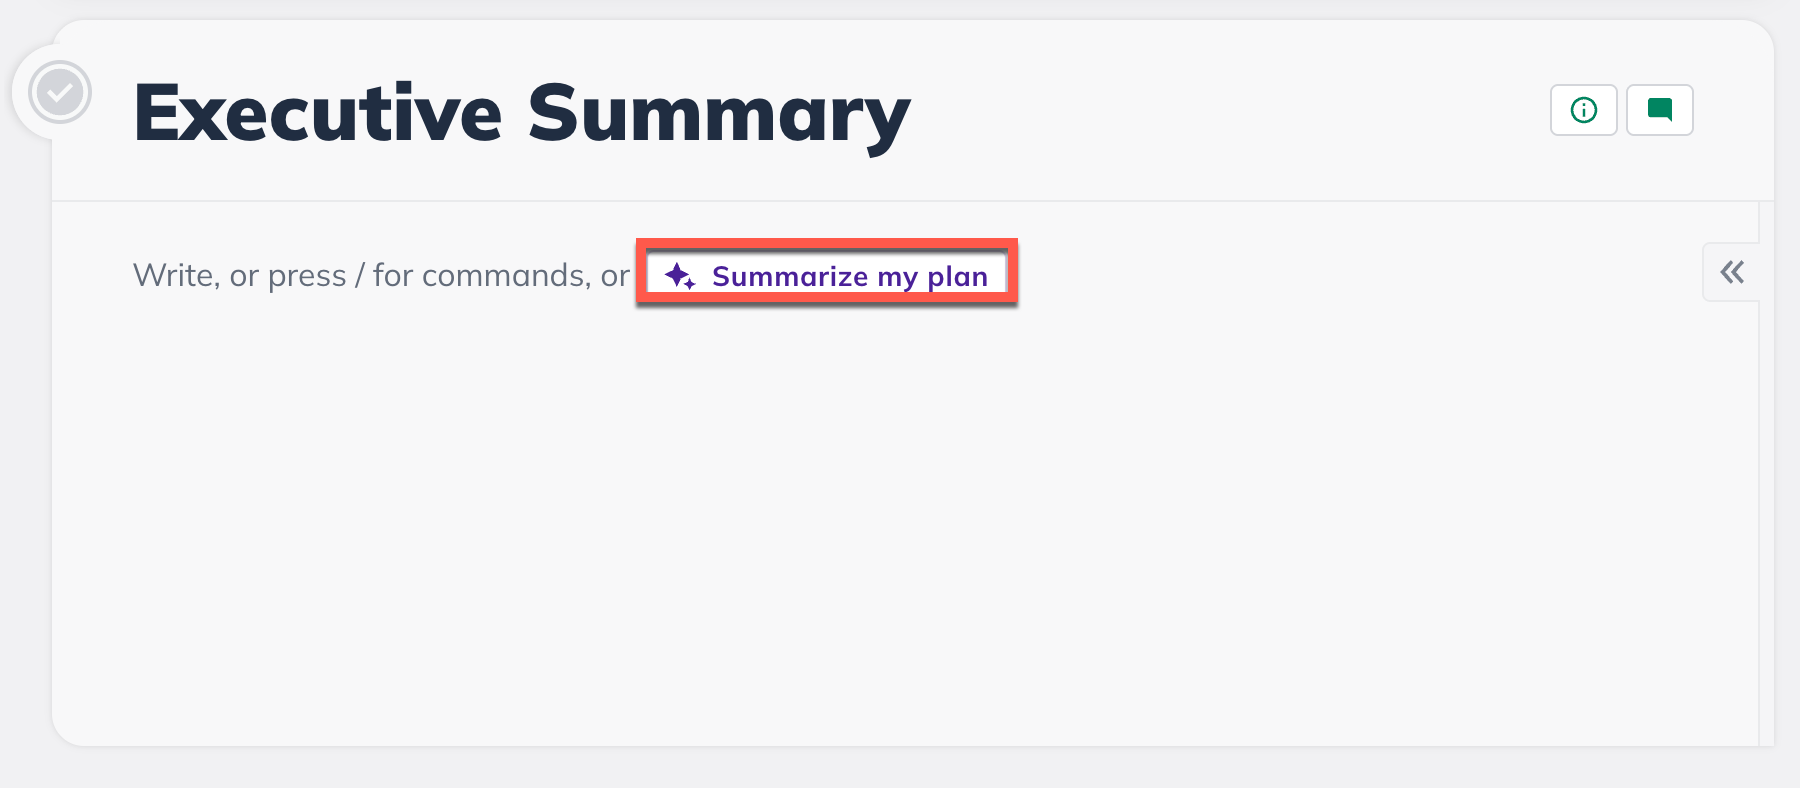Expand the side panel with double chevron

pyautogui.click(x=1732, y=272)
